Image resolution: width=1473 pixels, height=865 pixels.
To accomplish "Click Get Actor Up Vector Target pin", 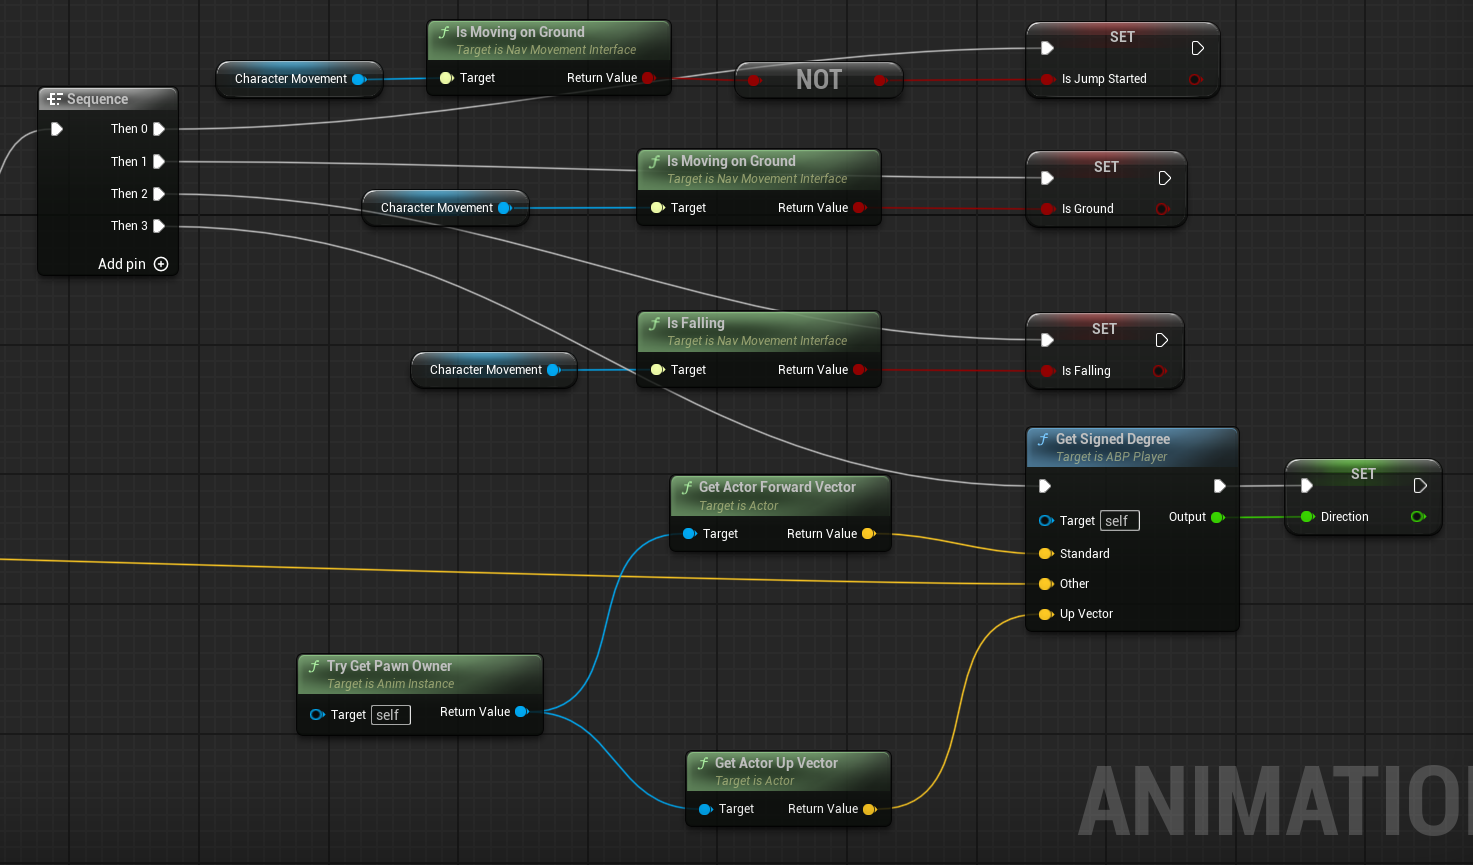I will pos(705,809).
